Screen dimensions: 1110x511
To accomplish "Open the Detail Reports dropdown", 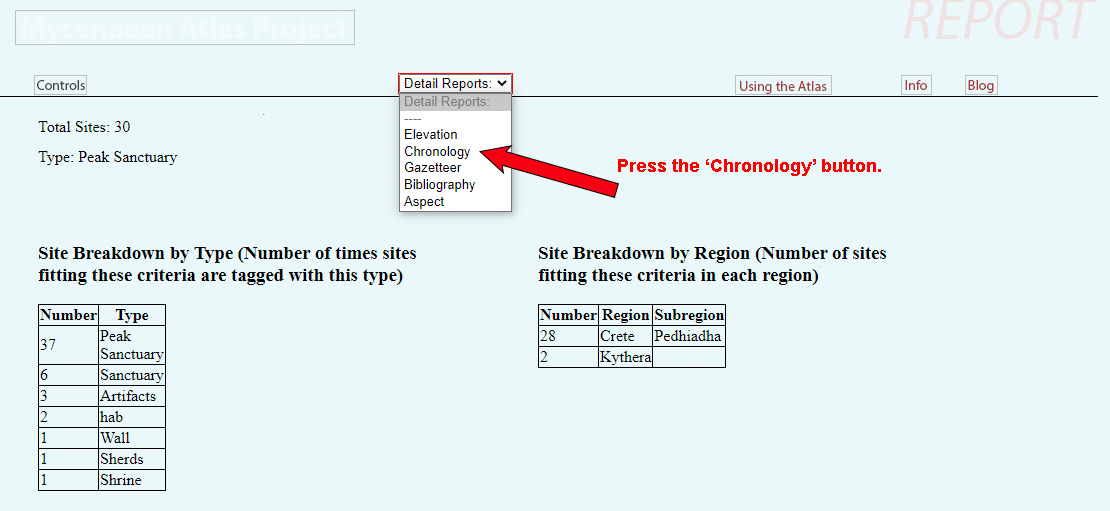I will 455,84.
